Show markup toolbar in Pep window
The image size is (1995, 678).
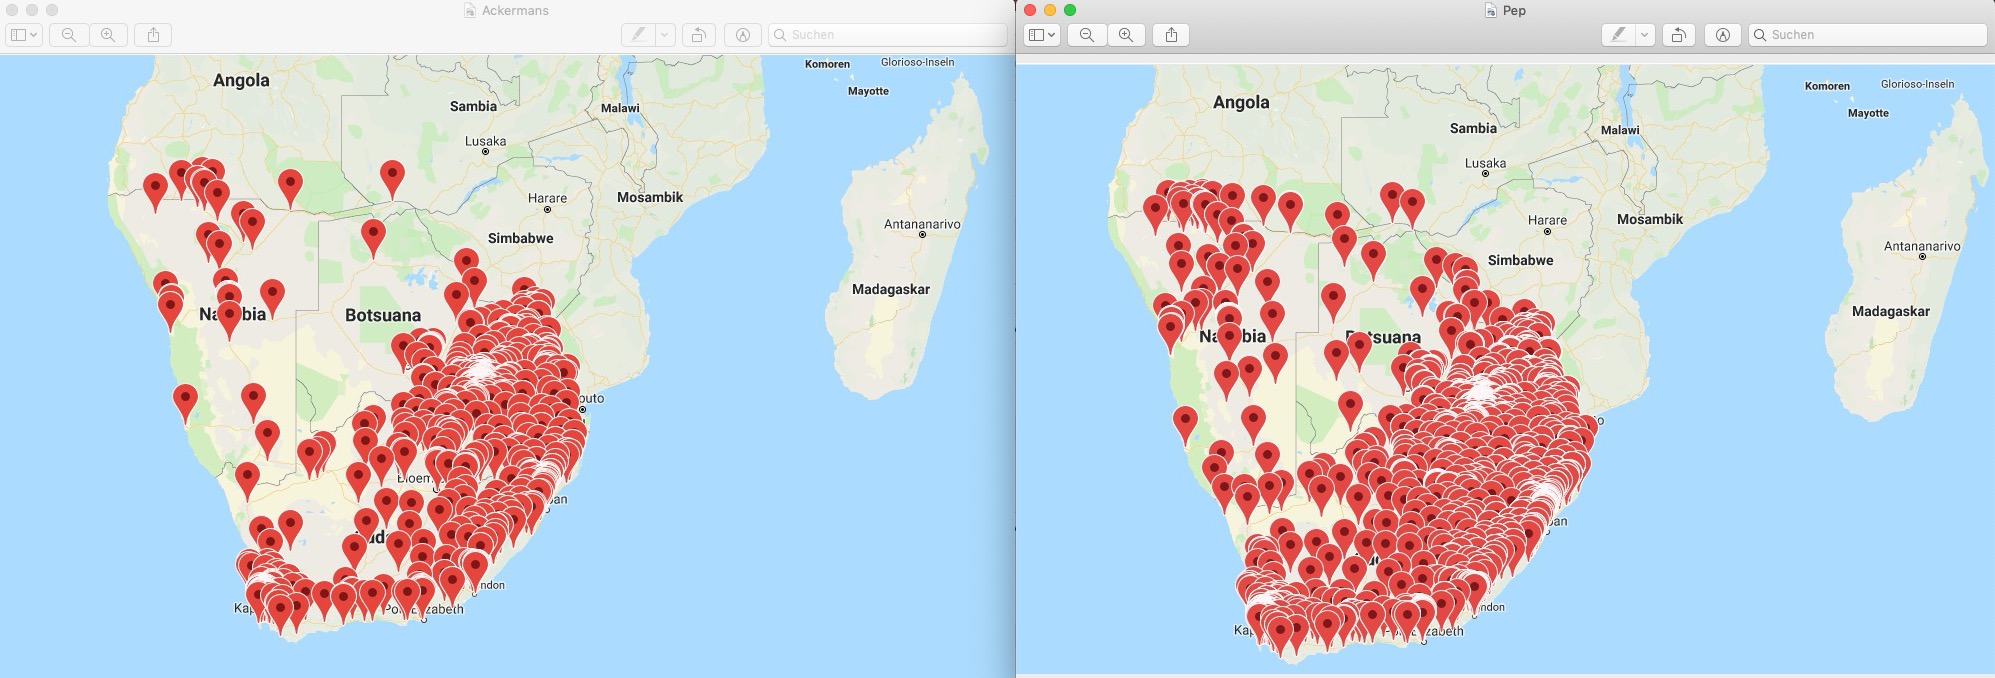(1723, 35)
